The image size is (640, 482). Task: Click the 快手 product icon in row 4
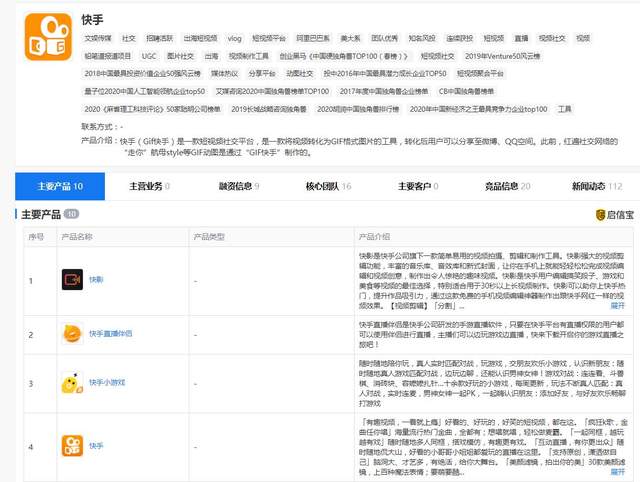[72, 446]
